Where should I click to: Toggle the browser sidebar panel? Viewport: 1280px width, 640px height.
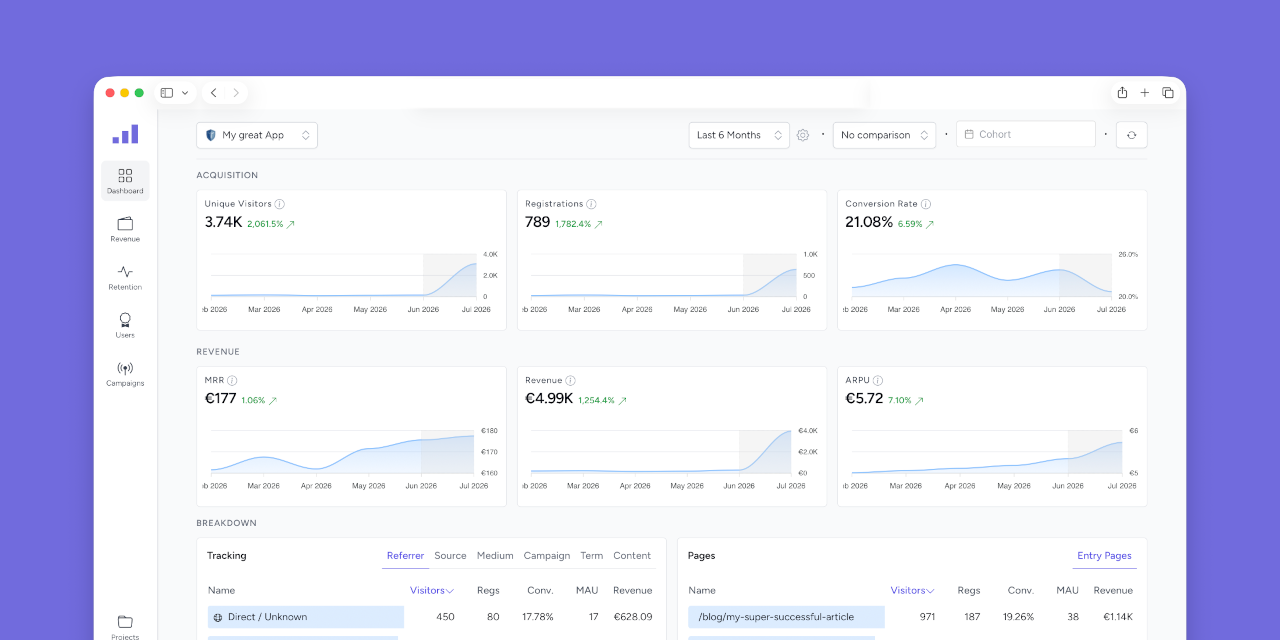[167, 93]
